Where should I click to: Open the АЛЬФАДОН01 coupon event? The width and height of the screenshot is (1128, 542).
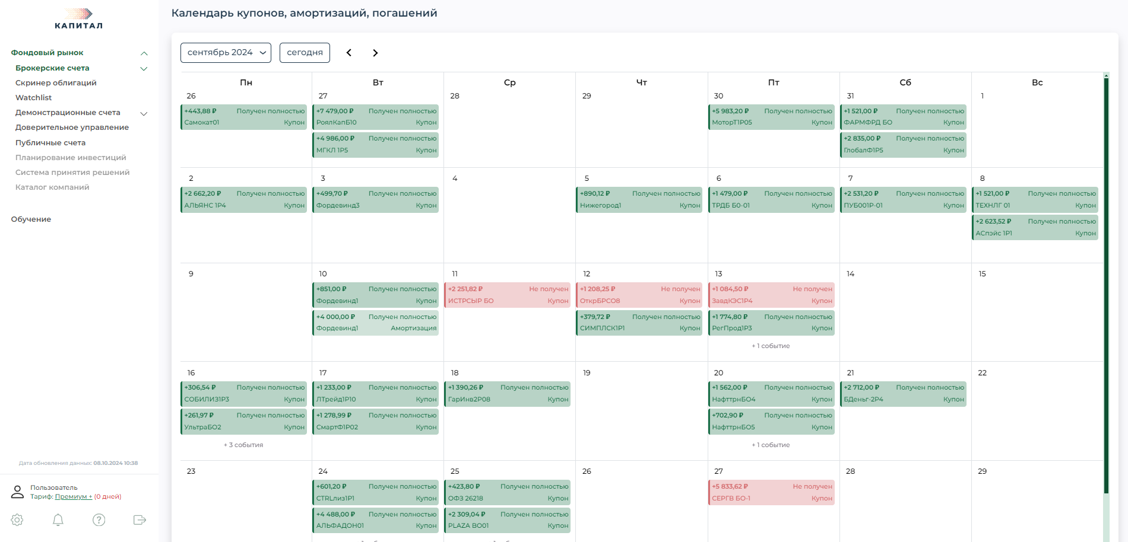coord(376,520)
